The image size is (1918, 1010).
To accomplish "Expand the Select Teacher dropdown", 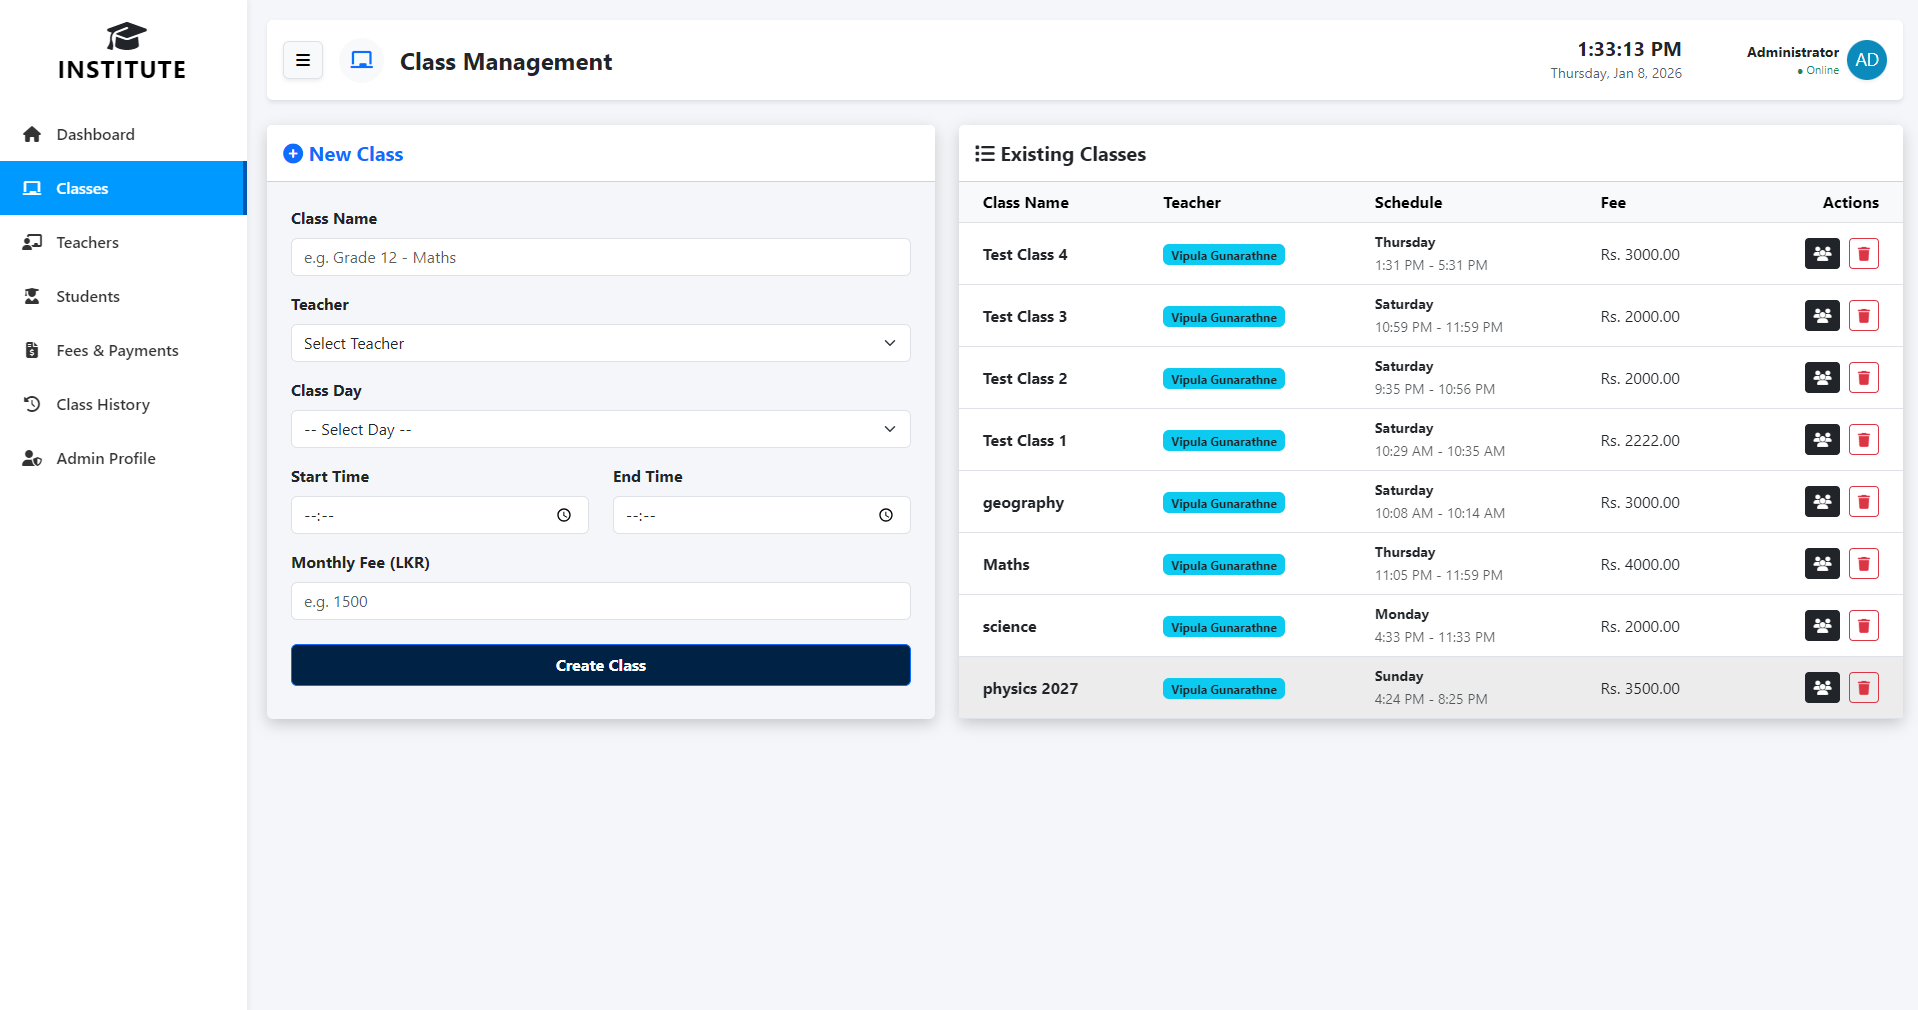I will click(600, 343).
